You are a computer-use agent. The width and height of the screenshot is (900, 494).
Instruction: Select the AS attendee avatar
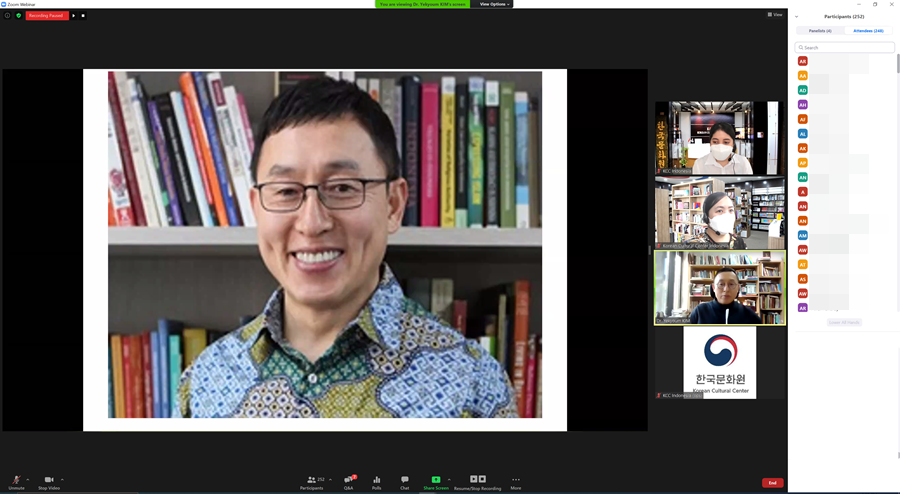pyautogui.click(x=802, y=279)
